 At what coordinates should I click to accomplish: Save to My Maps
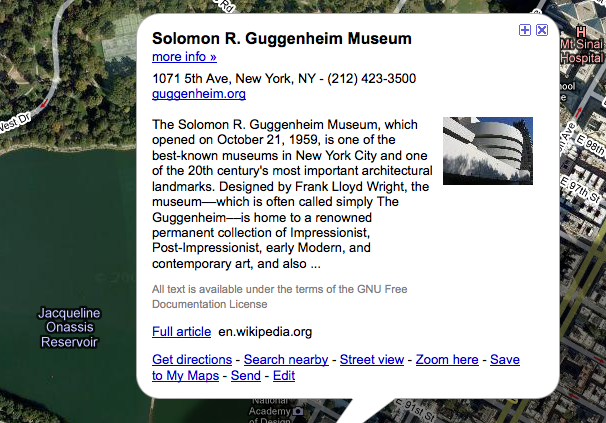point(504,360)
